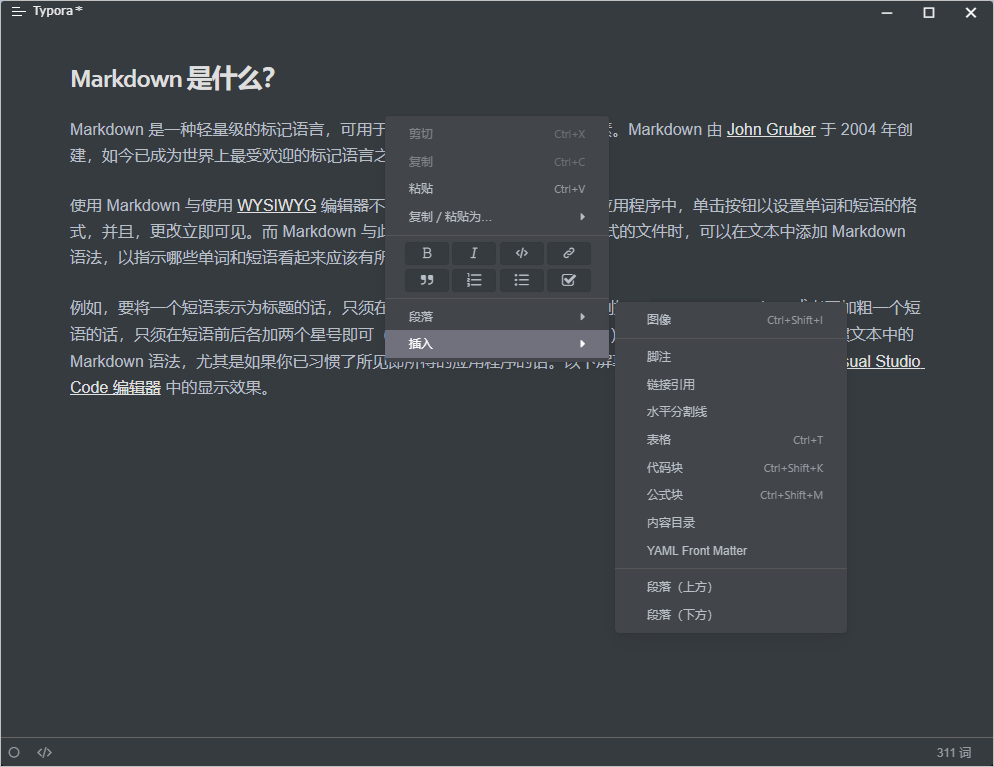The width and height of the screenshot is (994, 767).
Task: Open the Code 编辑器 link
Action: 115,387
